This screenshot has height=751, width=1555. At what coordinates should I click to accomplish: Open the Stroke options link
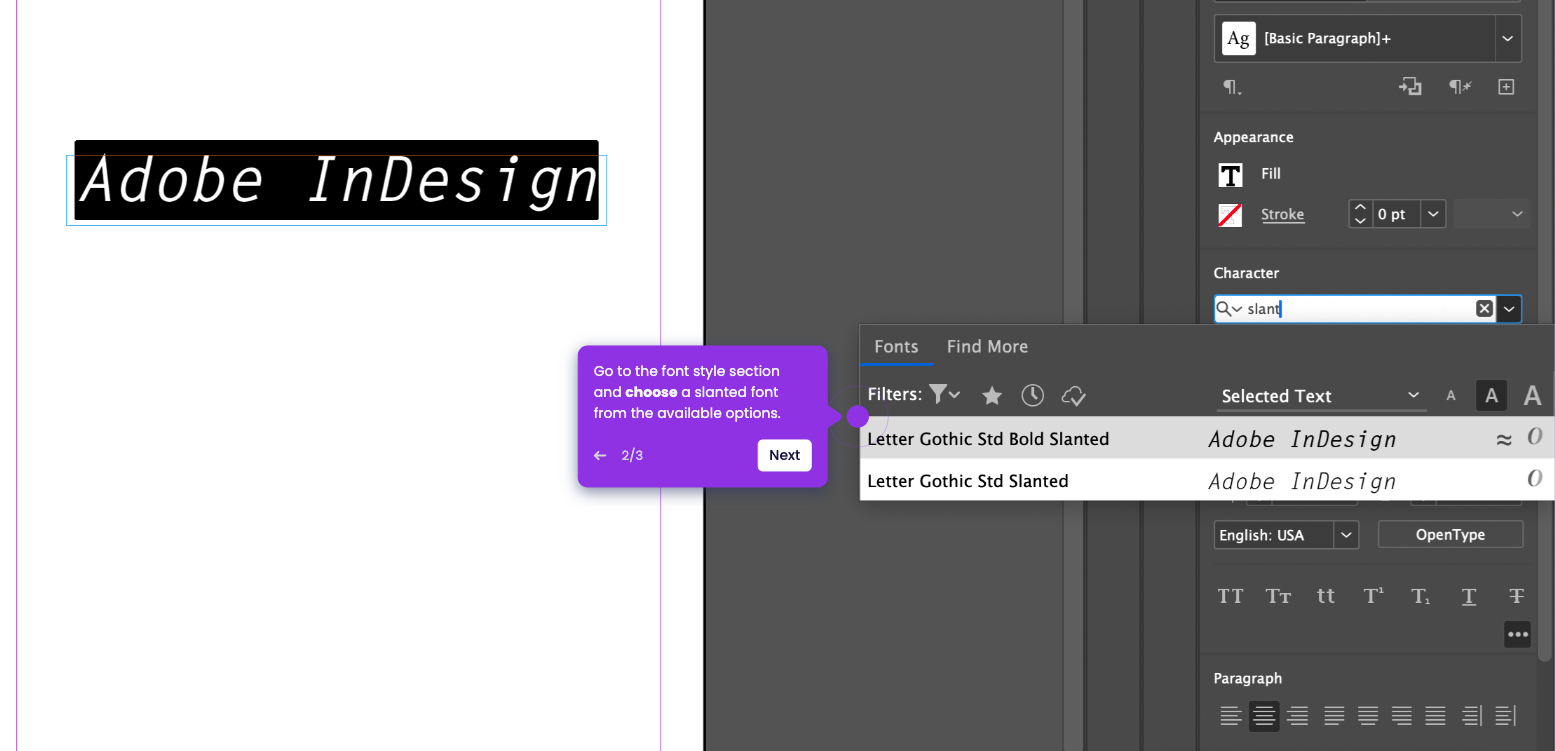pyautogui.click(x=1282, y=214)
